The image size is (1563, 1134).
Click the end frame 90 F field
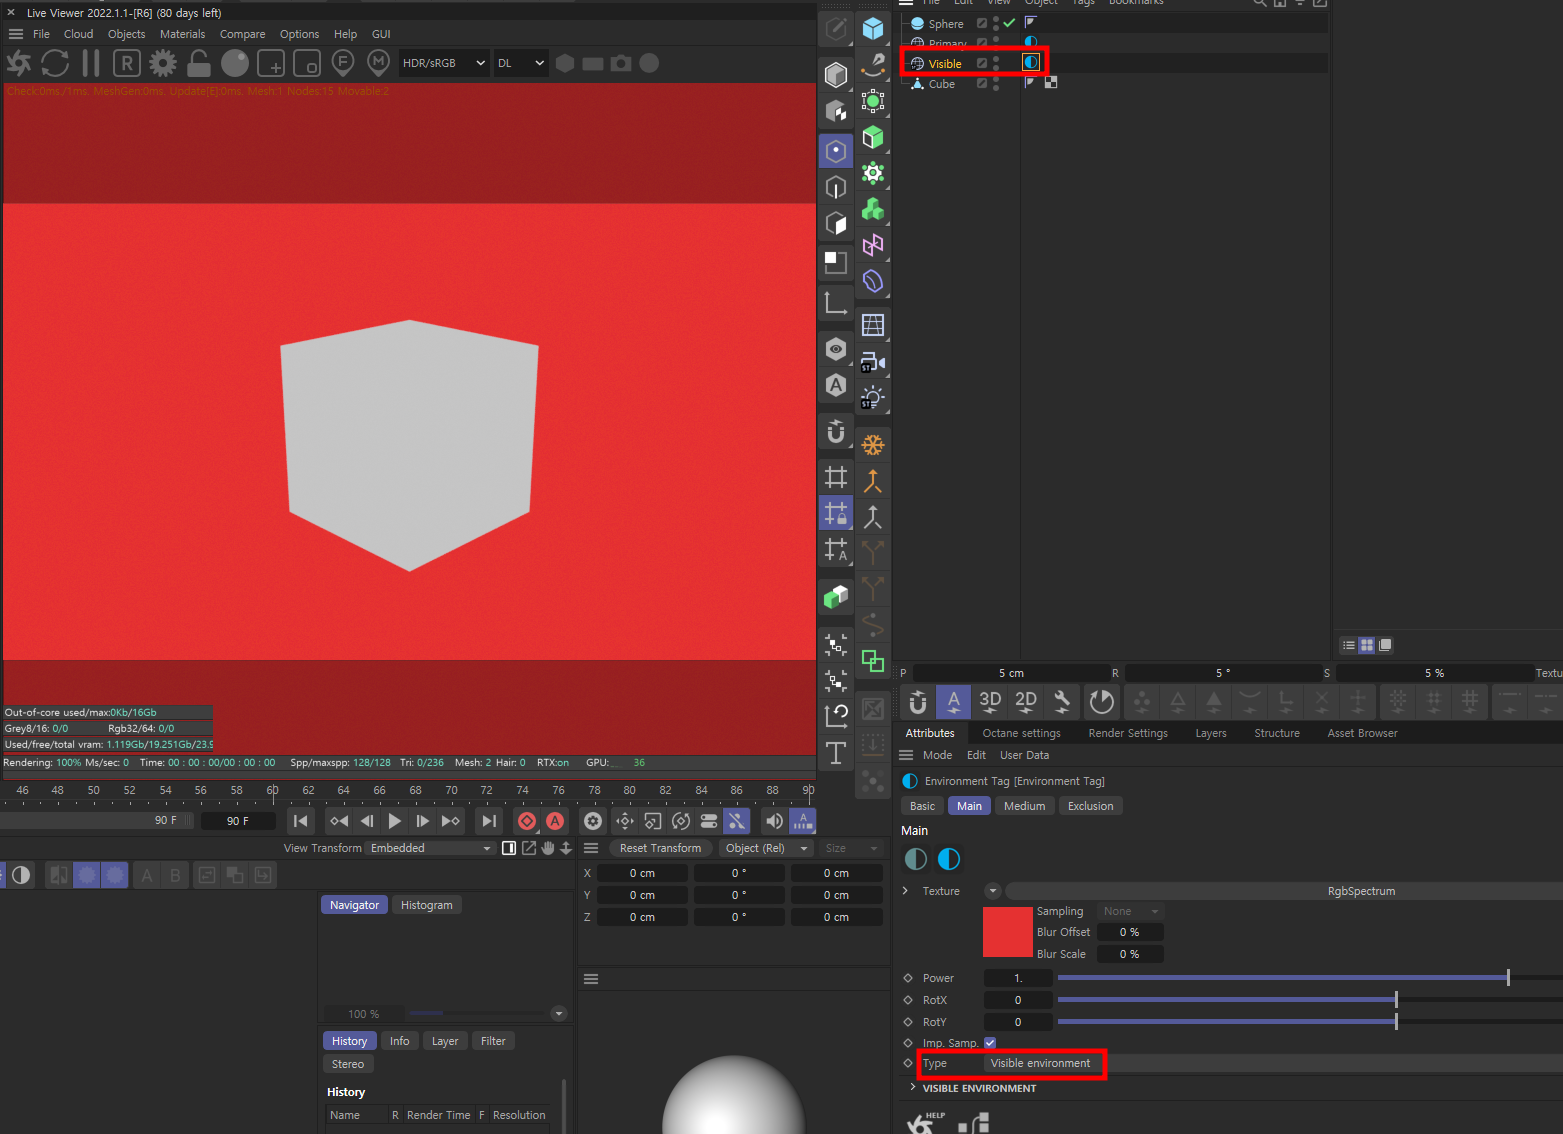point(238,821)
